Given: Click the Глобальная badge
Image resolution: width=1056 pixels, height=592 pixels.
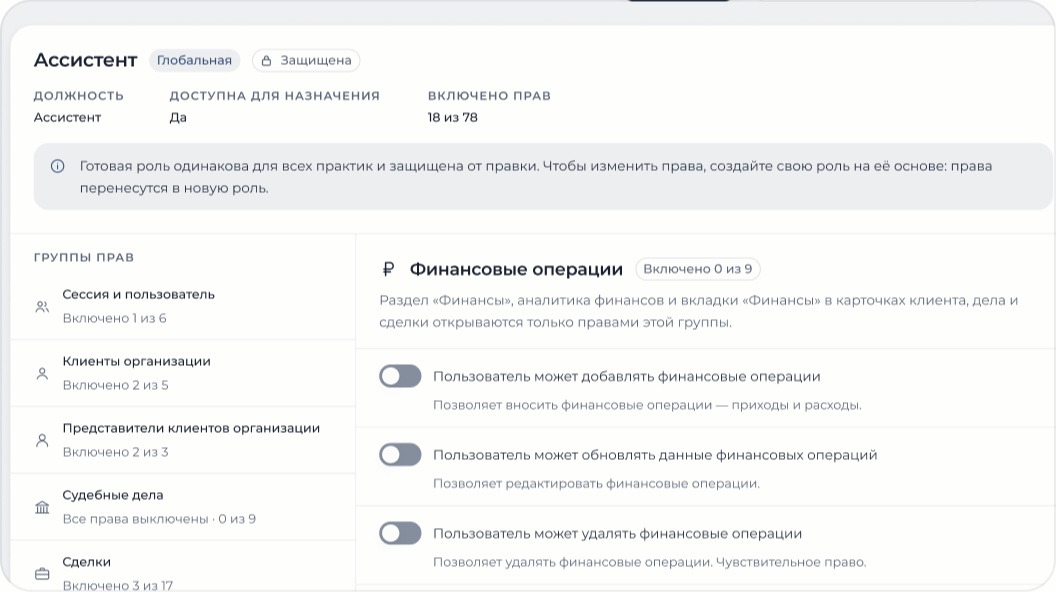Looking at the screenshot, I should tap(195, 61).
